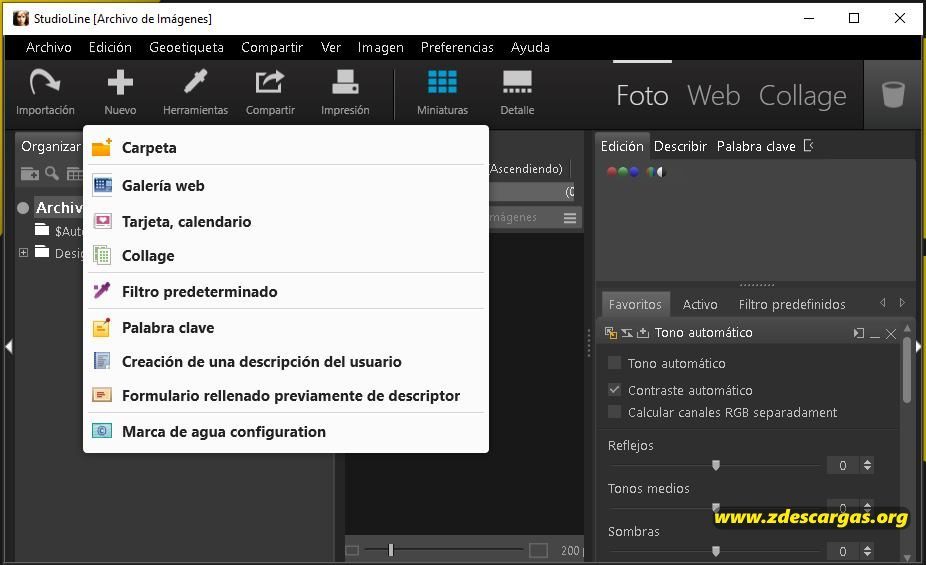This screenshot has width=926, height=565.
Task: Click the undock panel icon beside Palabra clave
Action: click(808, 145)
